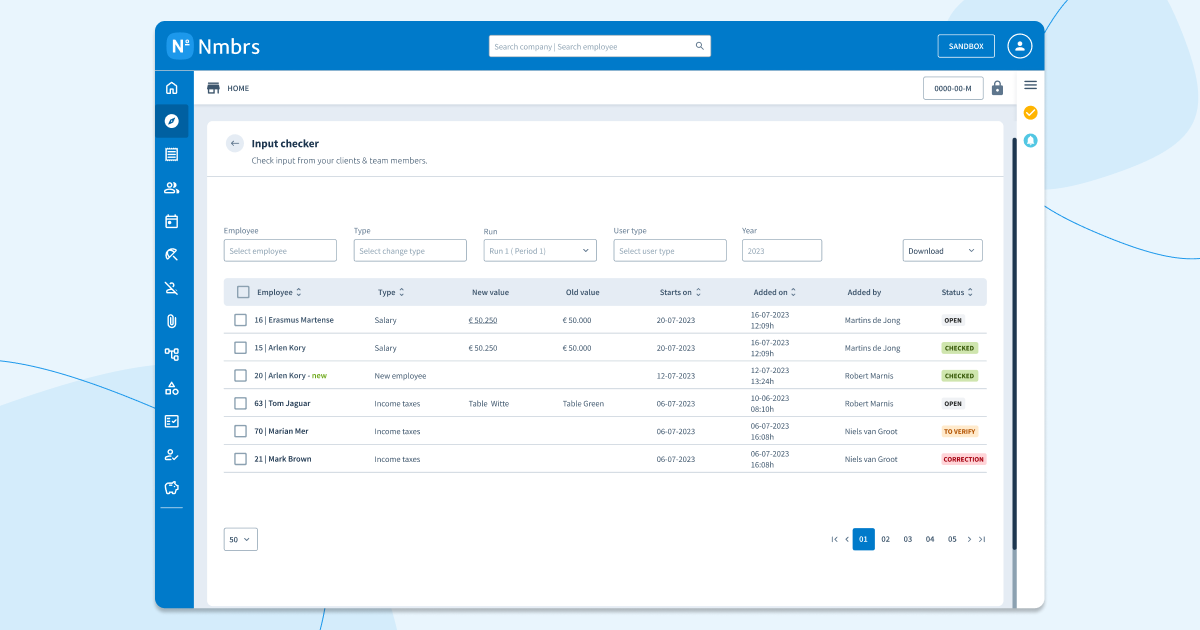Click the underlined € 50.250 new value

(x=483, y=320)
